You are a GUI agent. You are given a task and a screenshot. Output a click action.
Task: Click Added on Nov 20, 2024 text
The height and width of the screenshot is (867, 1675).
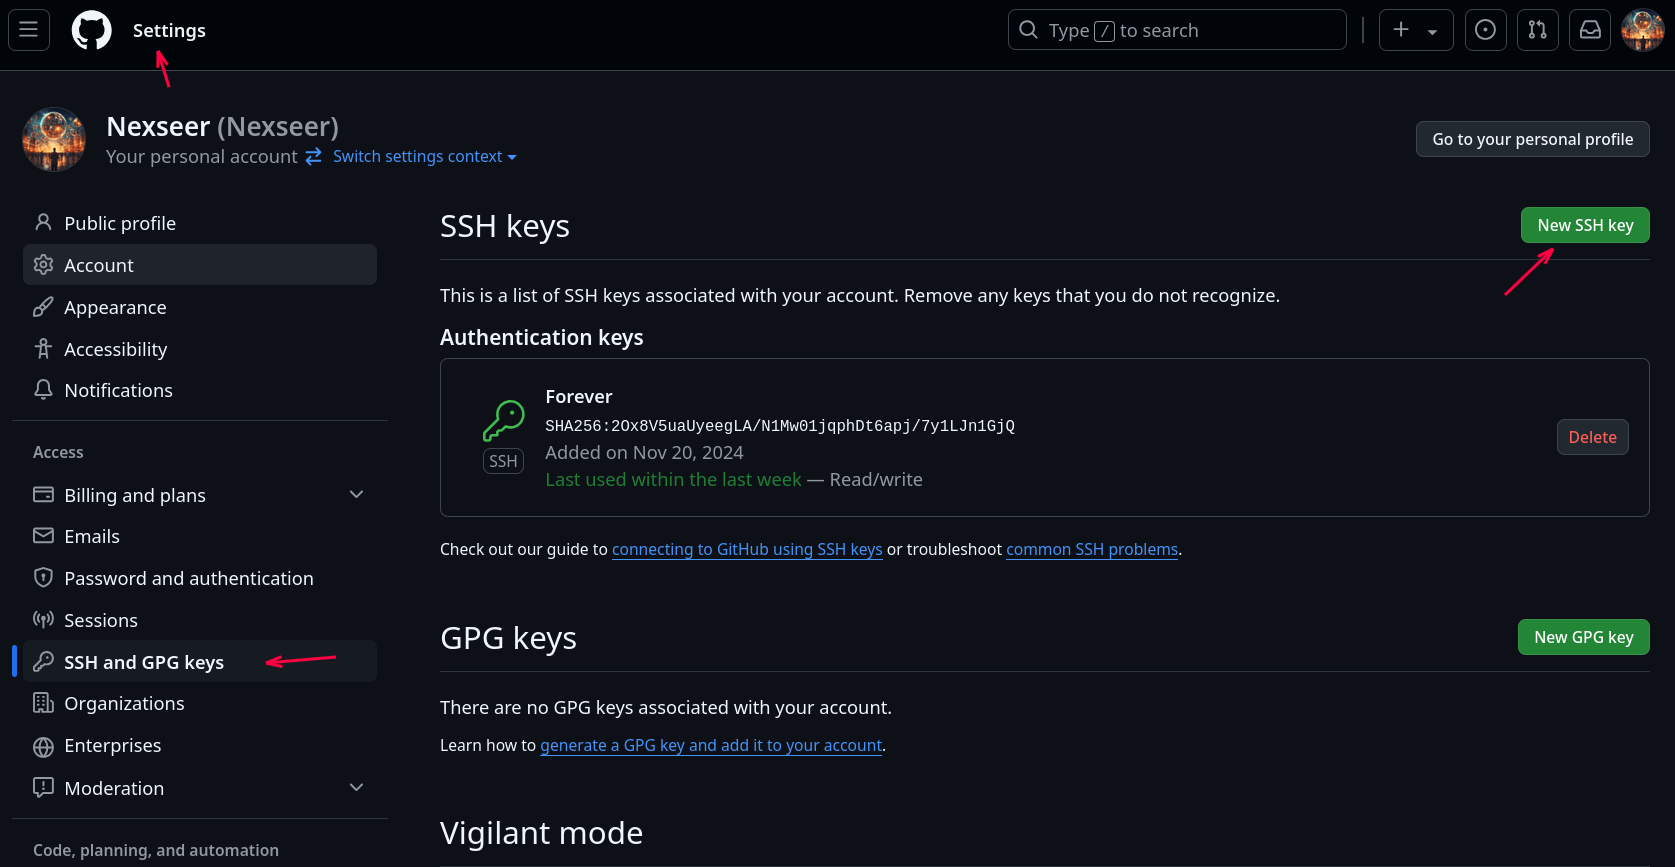coord(644,453)
